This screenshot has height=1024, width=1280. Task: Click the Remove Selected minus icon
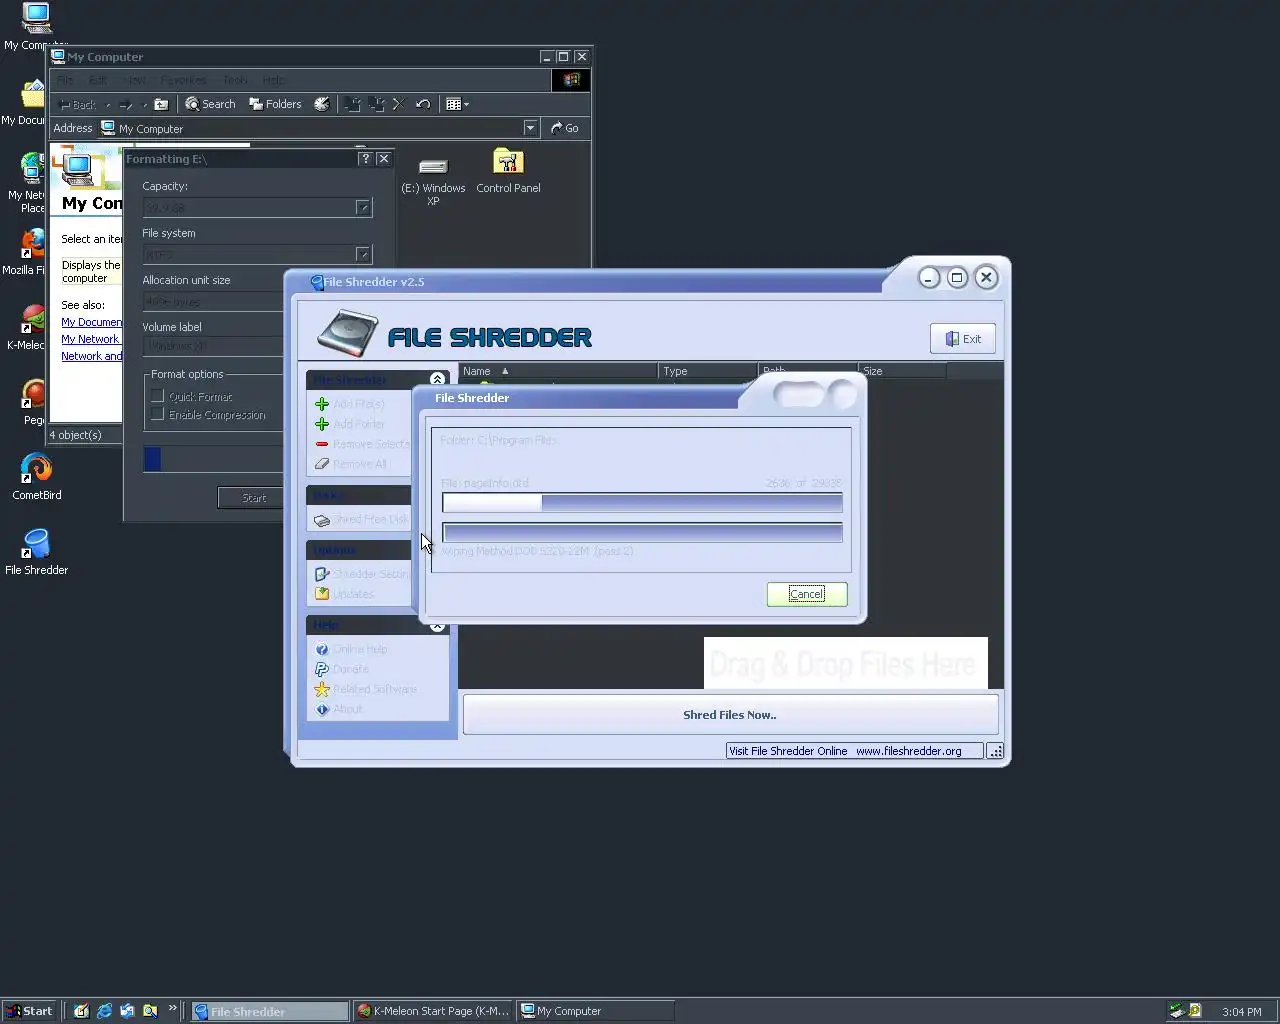click(322, 444)
